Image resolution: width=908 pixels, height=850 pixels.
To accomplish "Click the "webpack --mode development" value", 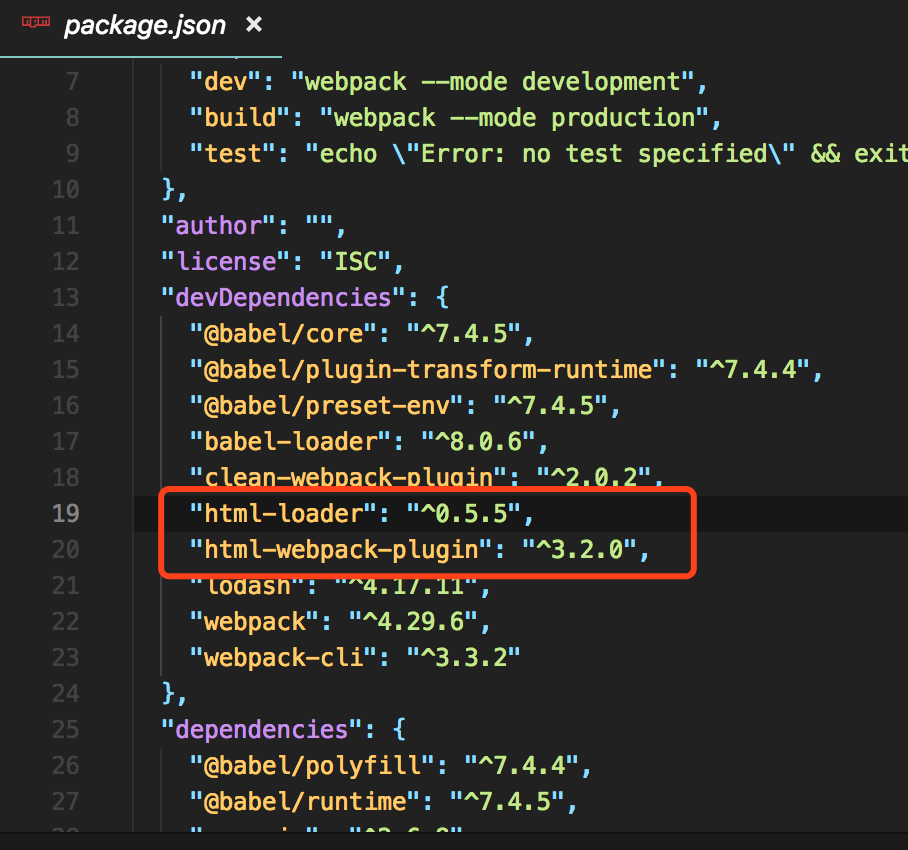I will [x=493, y=82].
